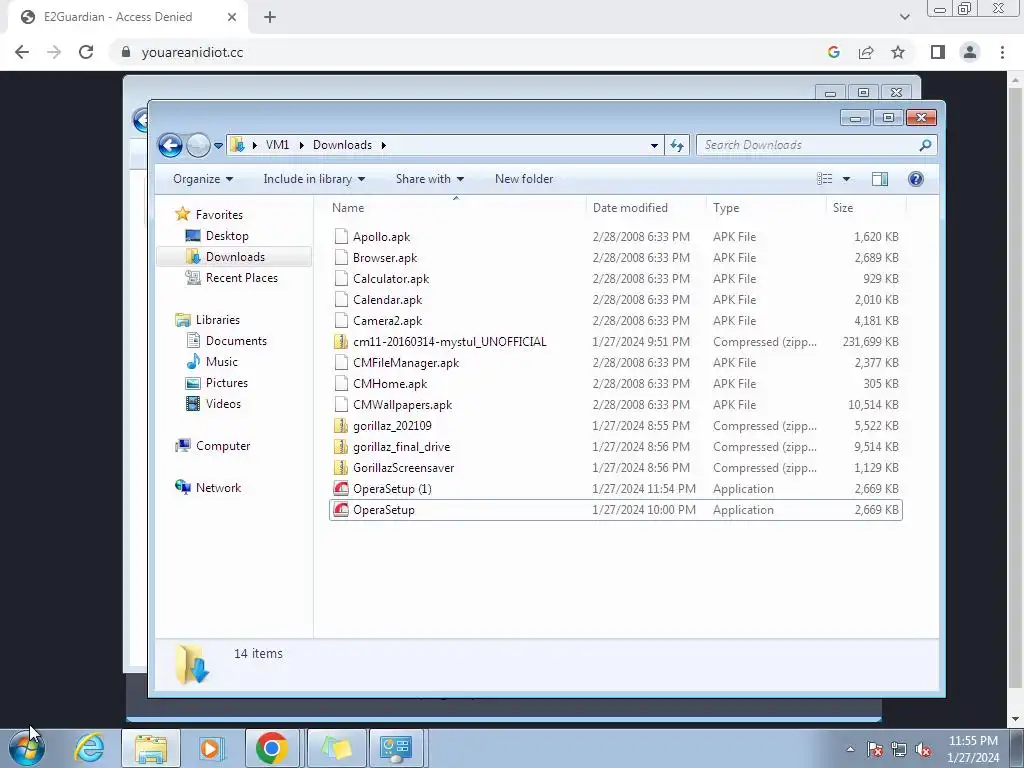Expand the arrow after Downloads breadcrumb

point(384,145)
